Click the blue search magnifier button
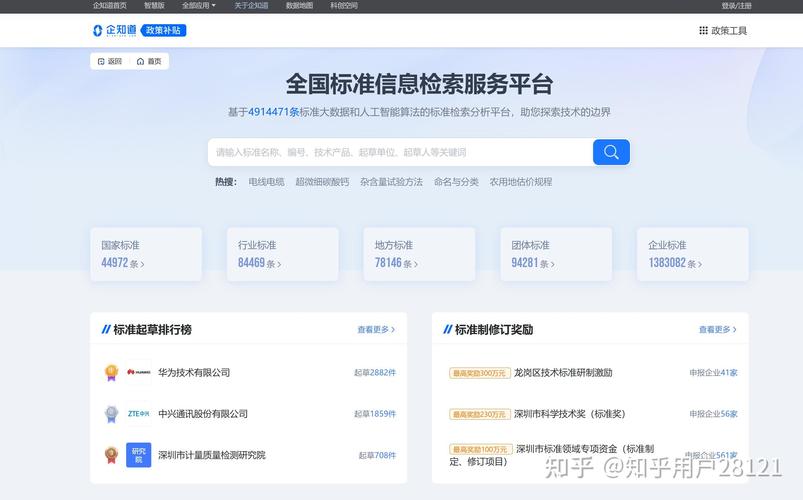This screenshot has width=803, height=500. pos(611,152)
